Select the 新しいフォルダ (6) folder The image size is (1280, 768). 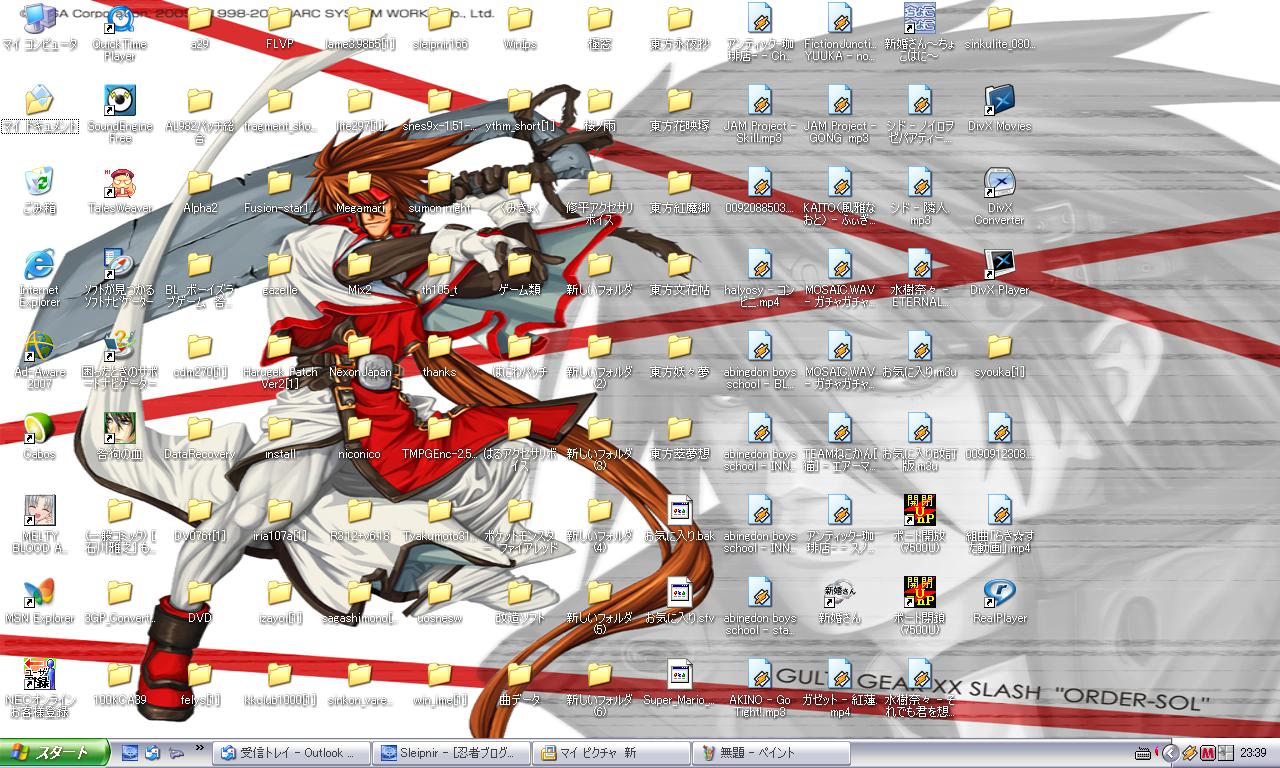coord(600,687)
